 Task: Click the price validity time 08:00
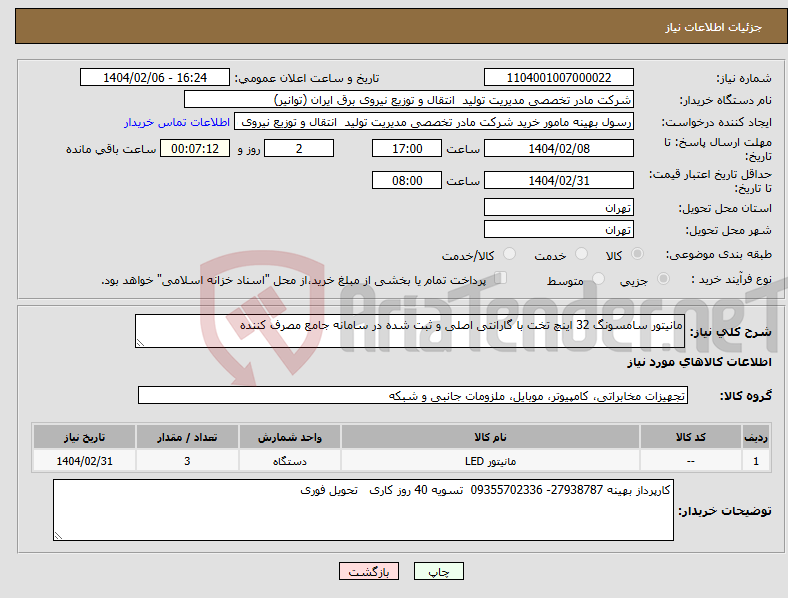tap(407, 180)
